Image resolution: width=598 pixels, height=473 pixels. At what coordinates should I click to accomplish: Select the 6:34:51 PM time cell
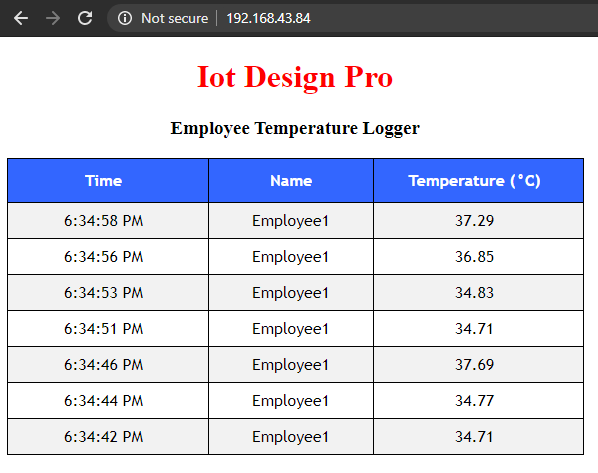tap(108, 328)
